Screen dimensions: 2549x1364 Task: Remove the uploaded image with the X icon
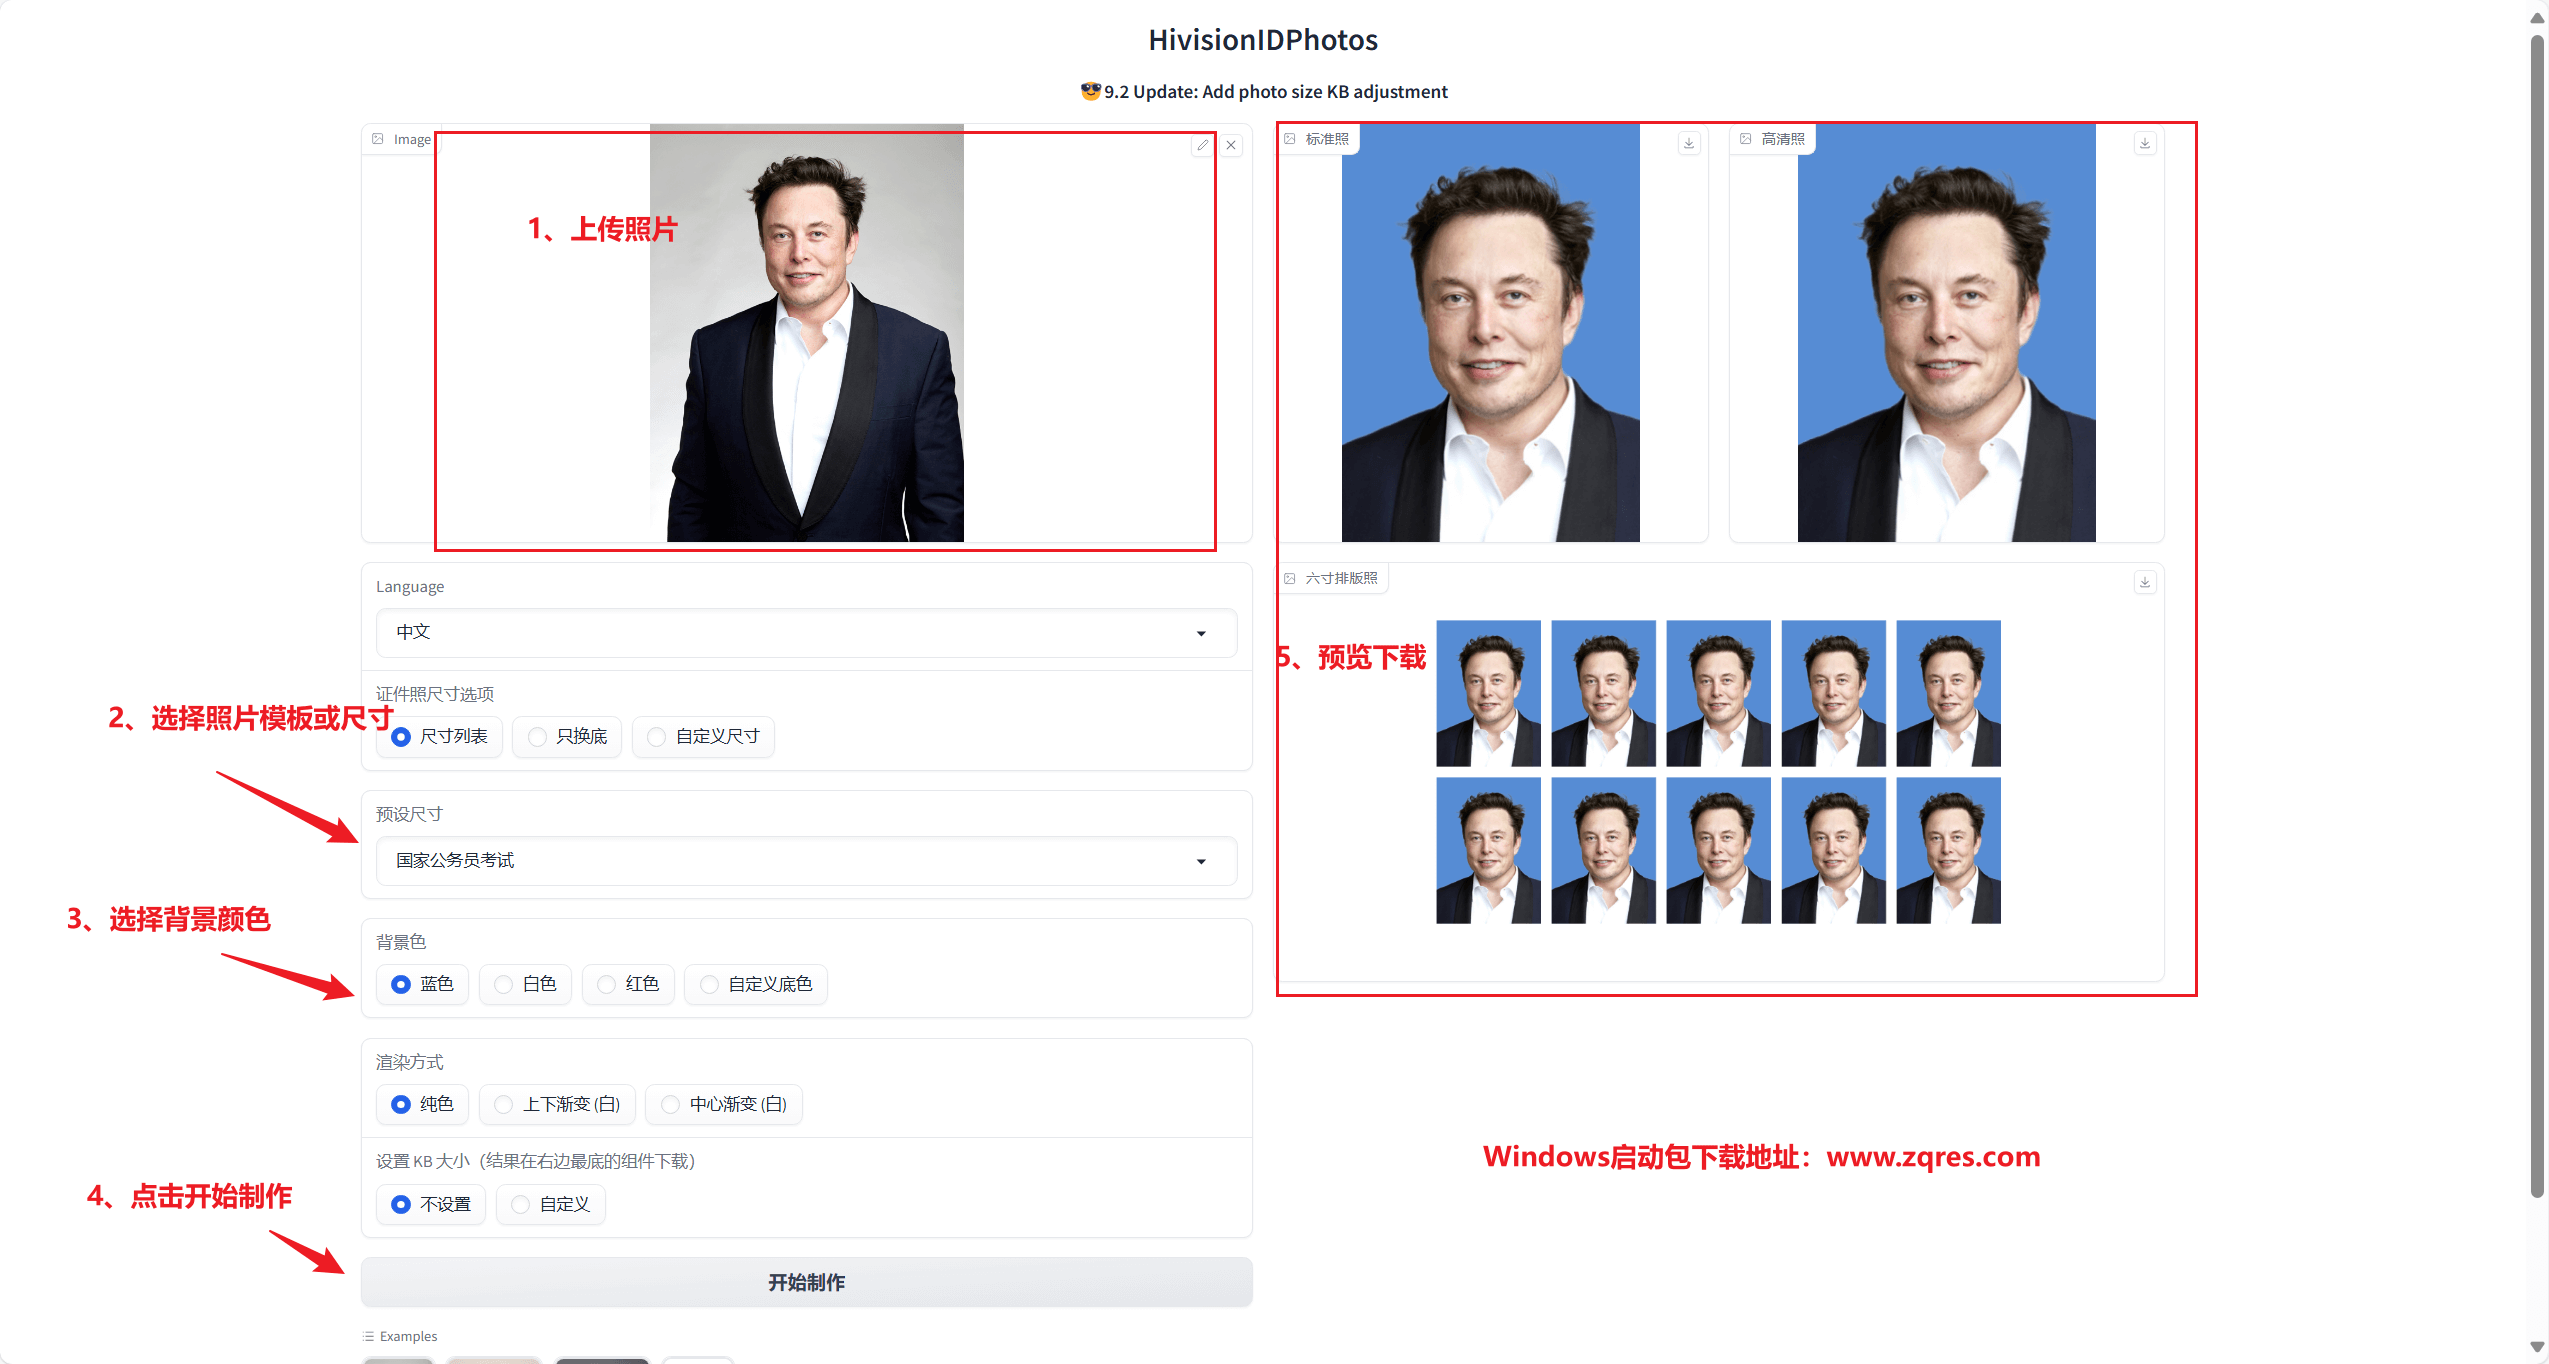coord(1231,145)
